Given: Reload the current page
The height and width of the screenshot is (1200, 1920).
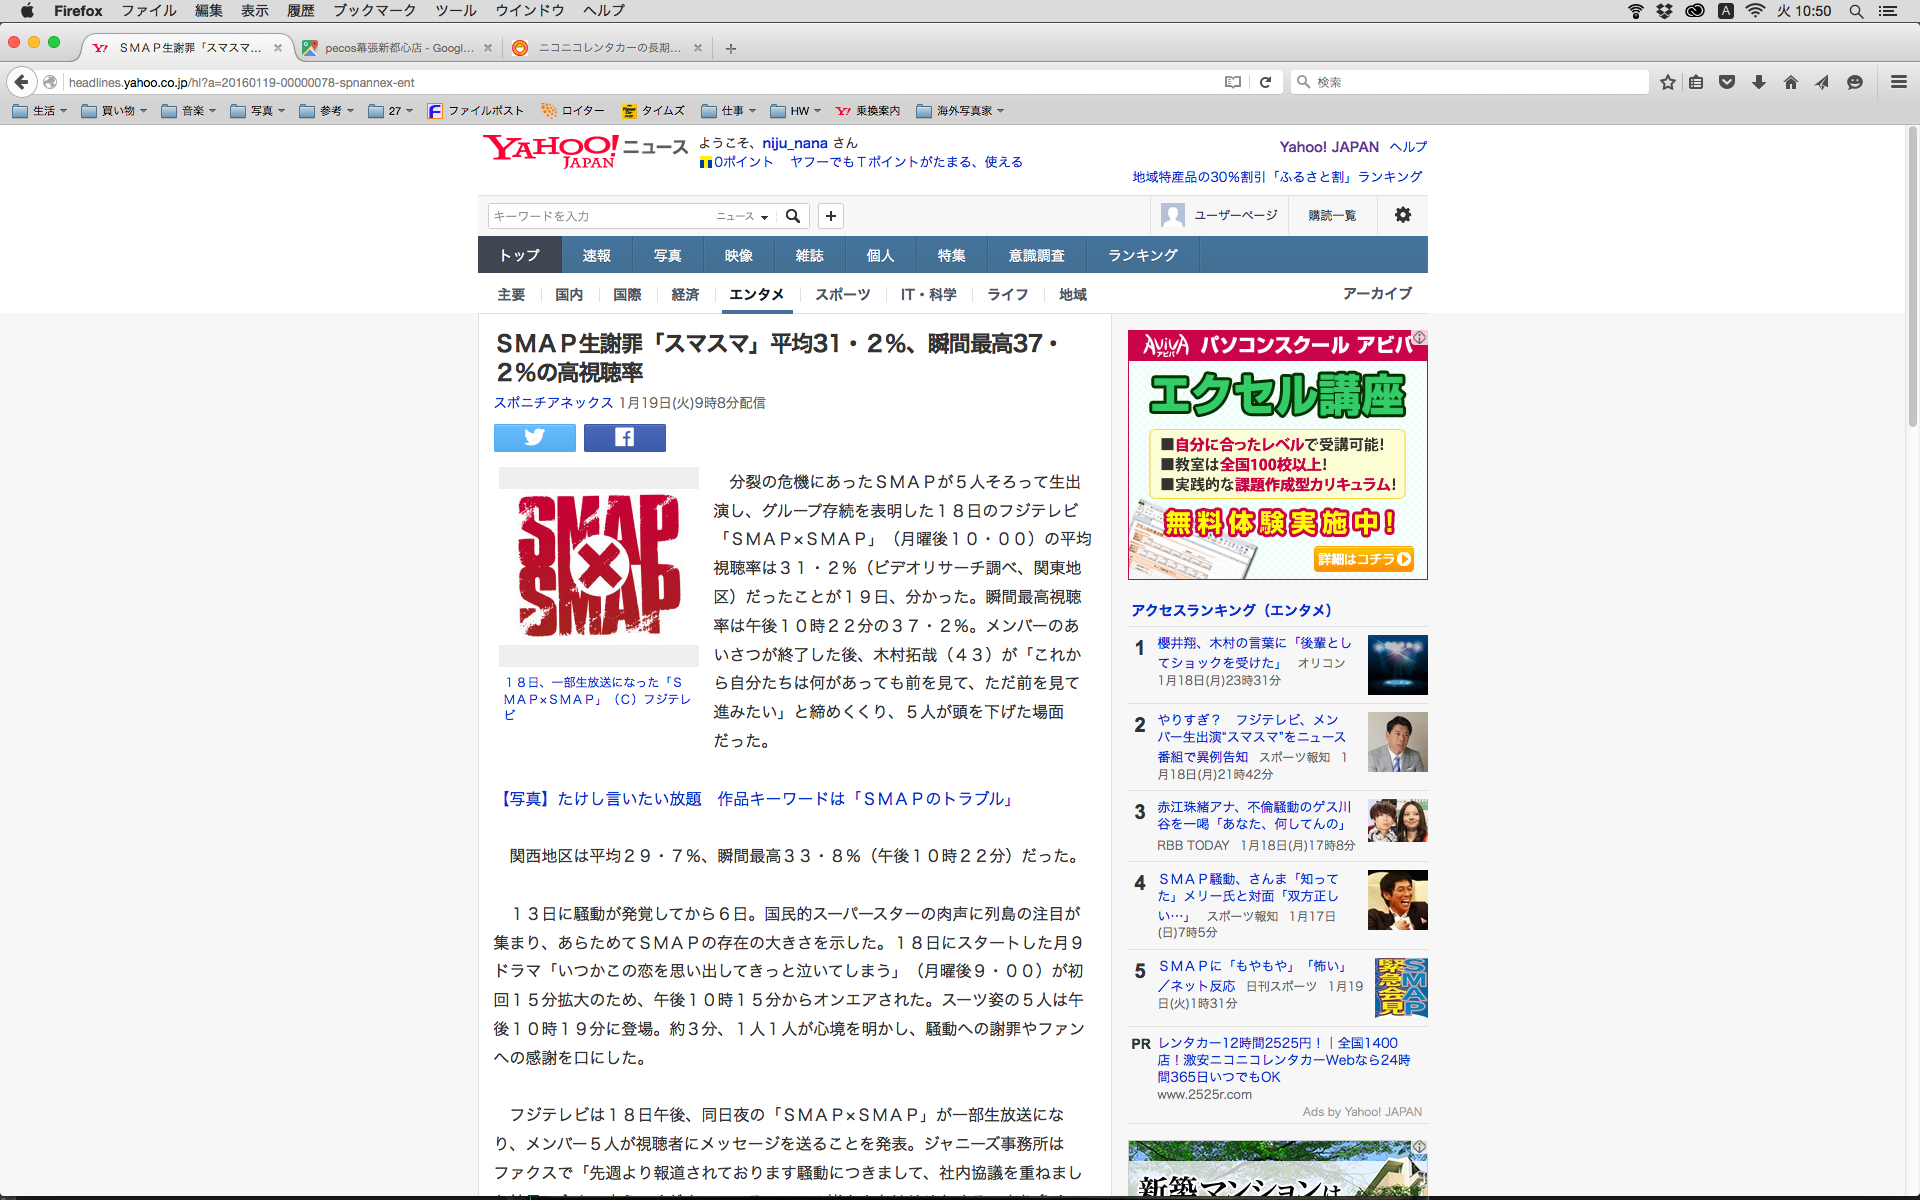Looking at the screenshot, I should point(1265,82).
